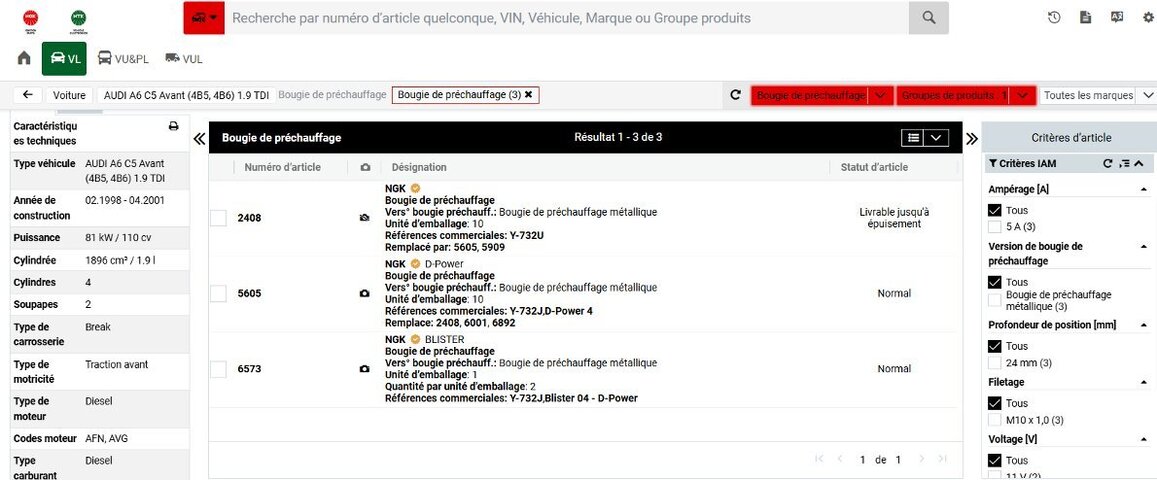Check Bougie de préchauffage métallique (3)
Viewport: 1157px width, 480px height.
click(995, 300)
